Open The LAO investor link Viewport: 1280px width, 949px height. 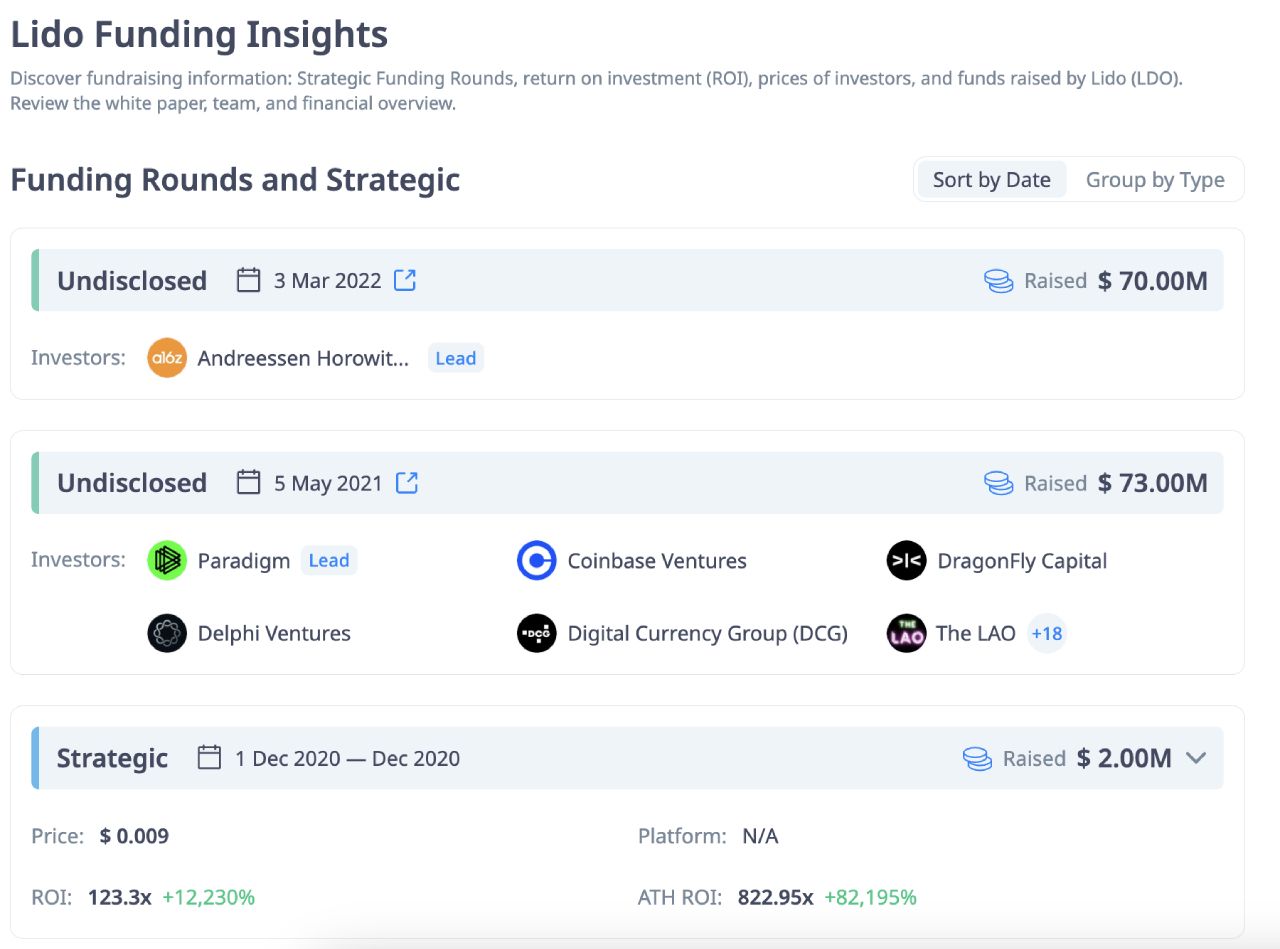click(x=975, y=633)
